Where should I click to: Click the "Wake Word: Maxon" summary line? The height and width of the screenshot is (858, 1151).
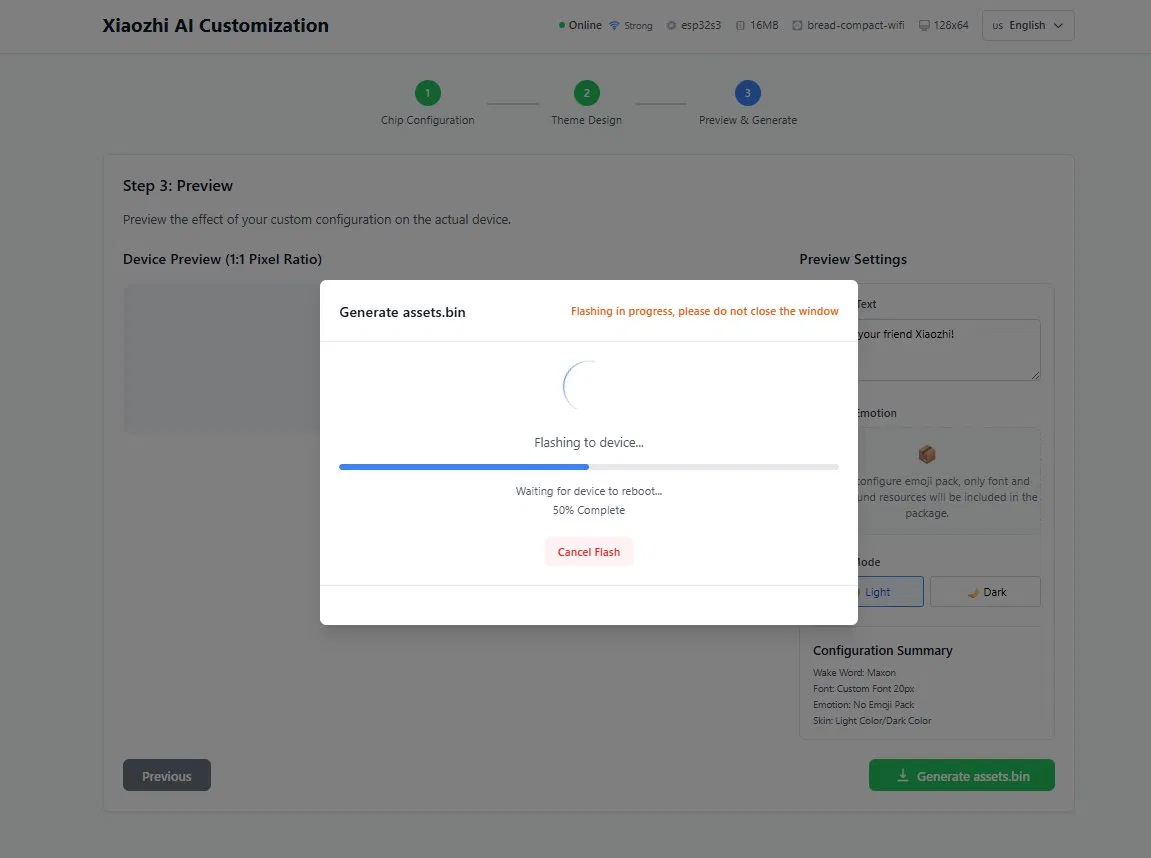[x=854, y=672]
